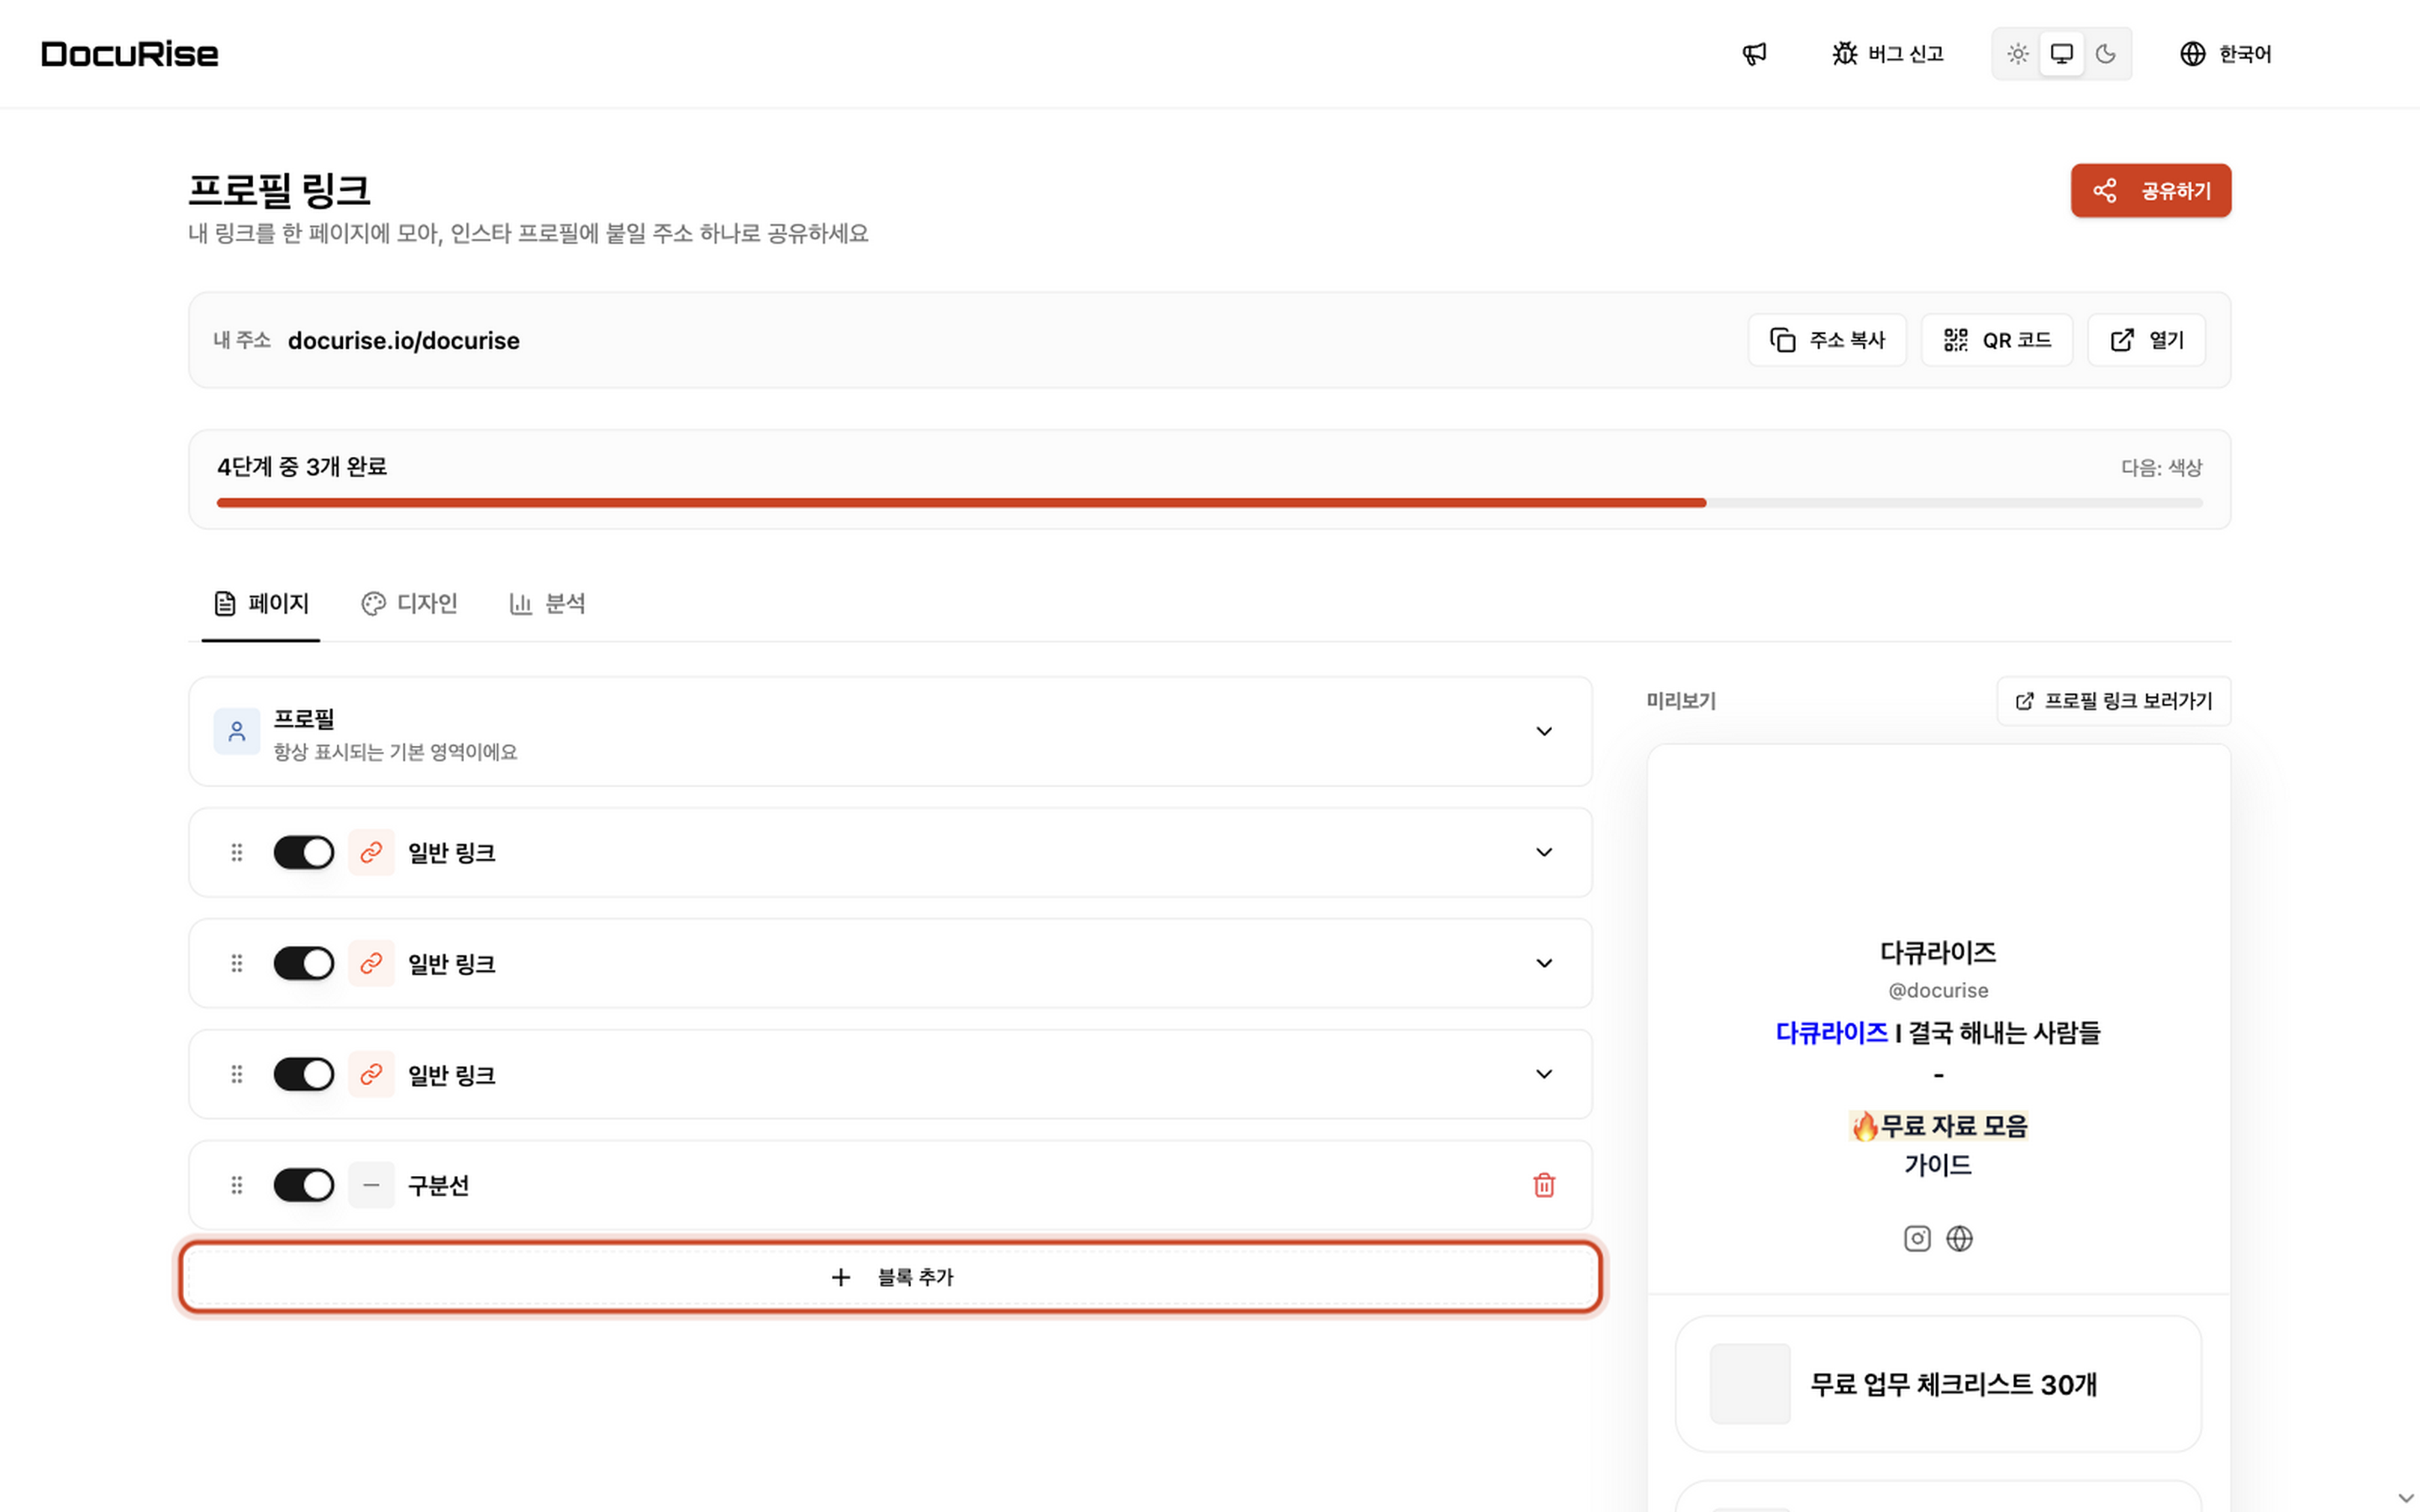Click the @docurise handle in preview
The image size is (2420, 1512).
coord(1938,990)
